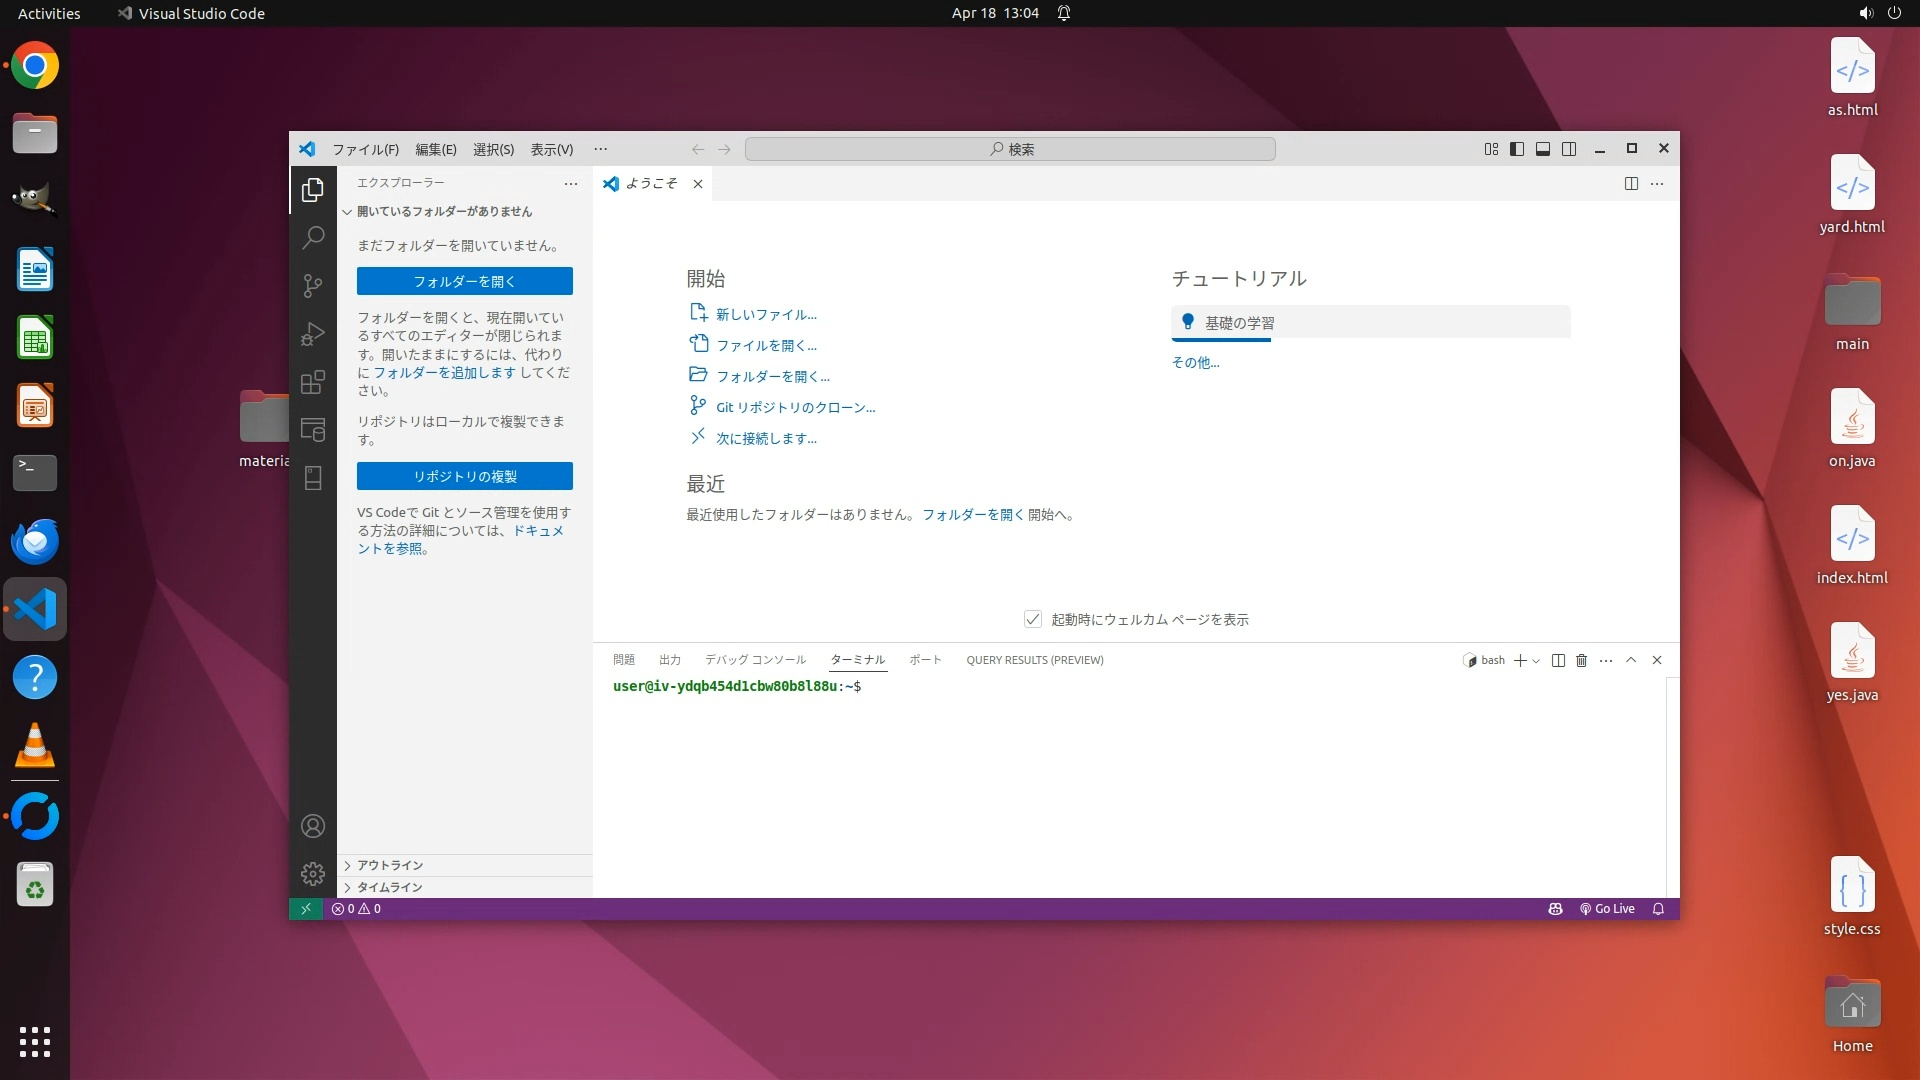Click the 検索 command center search box

[1010, 149]
